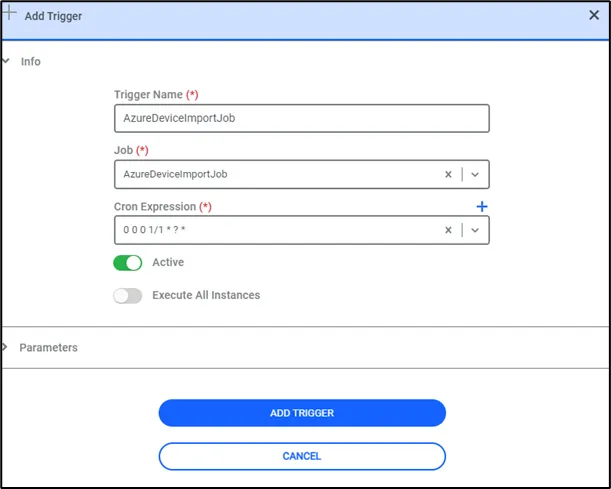Clear the Cron Expression field value
This screenshot has height=489, width=611.
coord(448,230)
